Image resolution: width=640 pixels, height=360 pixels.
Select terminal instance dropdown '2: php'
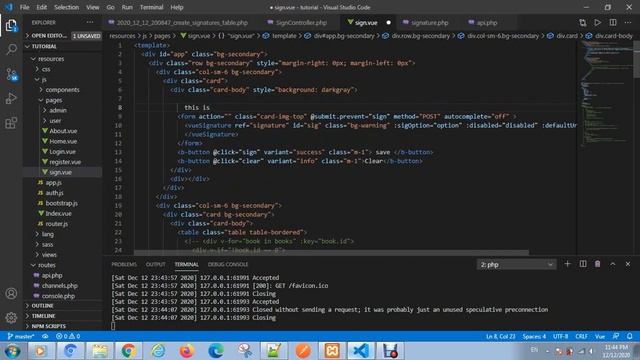516,264
